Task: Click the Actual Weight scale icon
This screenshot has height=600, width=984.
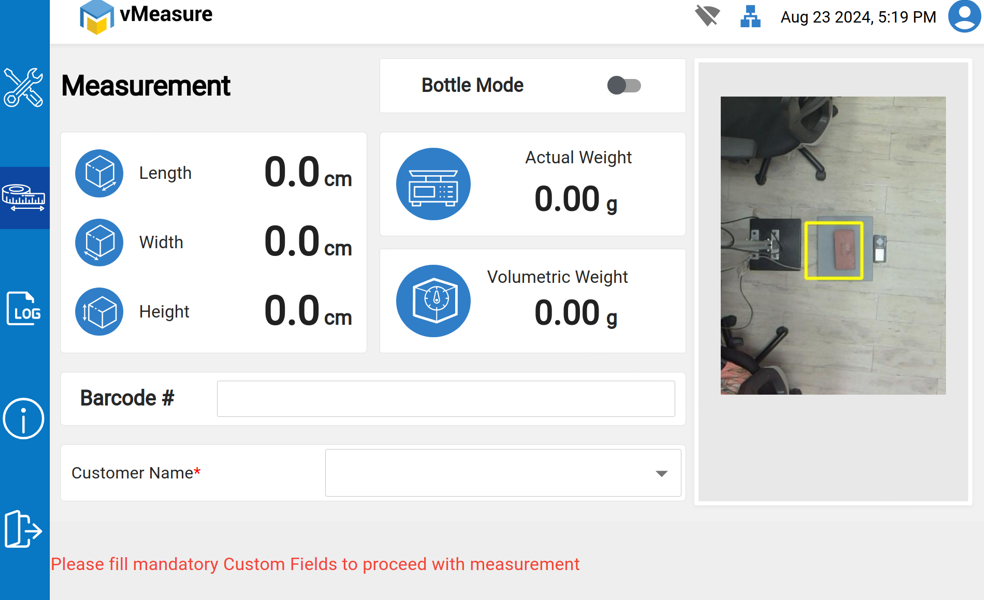Action: click(x=433, y=184)
